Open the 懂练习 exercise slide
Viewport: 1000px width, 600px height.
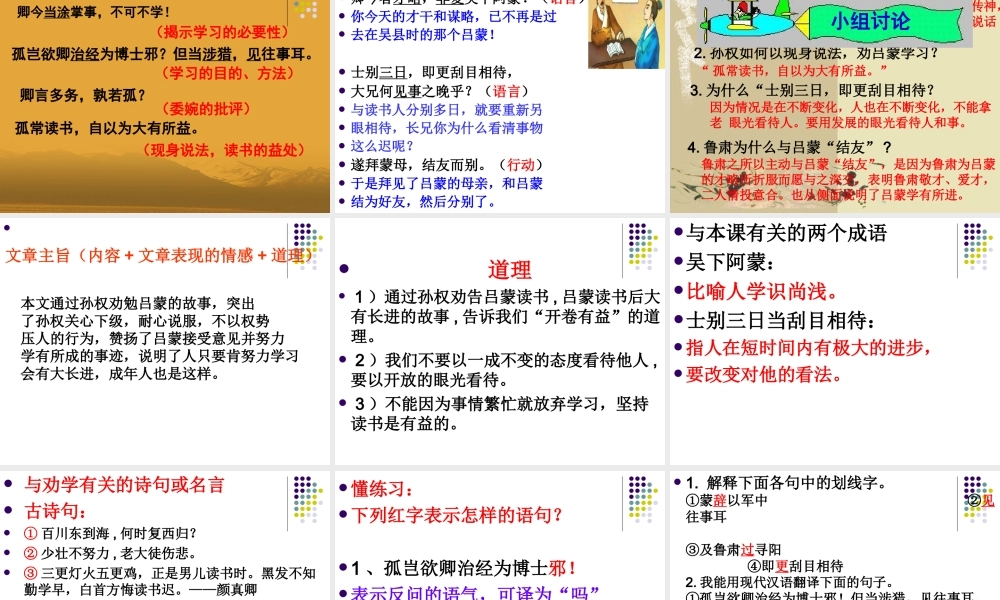tap(499, 536)
